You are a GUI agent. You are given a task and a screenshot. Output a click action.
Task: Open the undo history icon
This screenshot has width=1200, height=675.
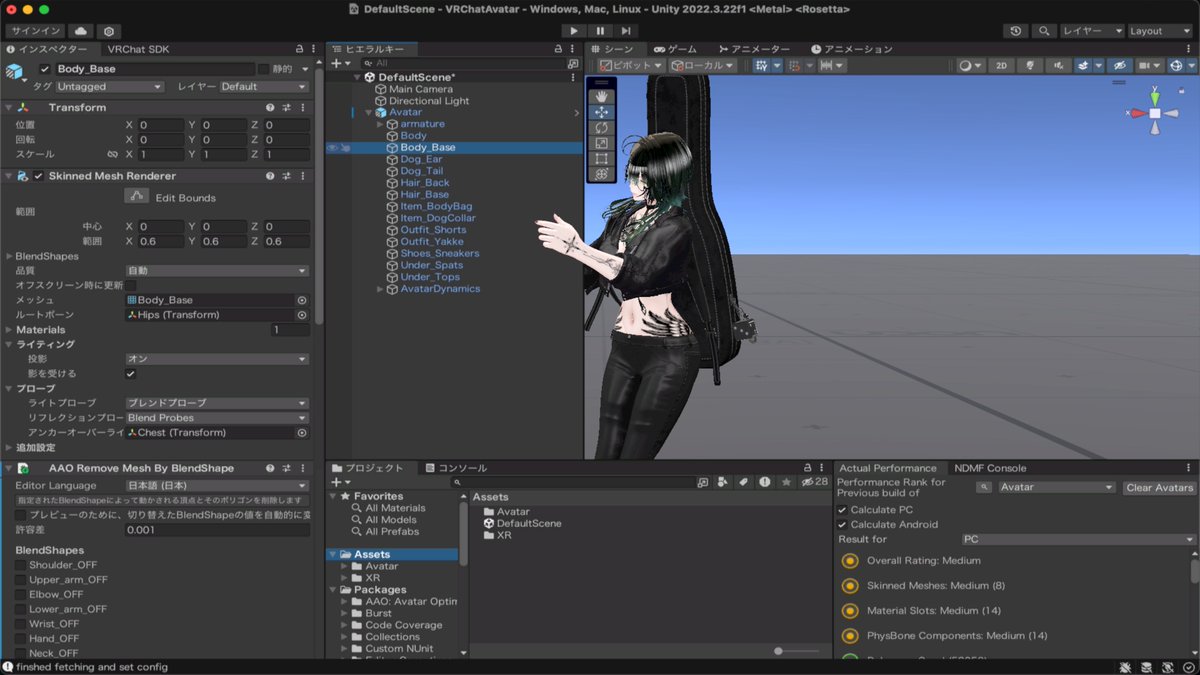[1016, 31]
